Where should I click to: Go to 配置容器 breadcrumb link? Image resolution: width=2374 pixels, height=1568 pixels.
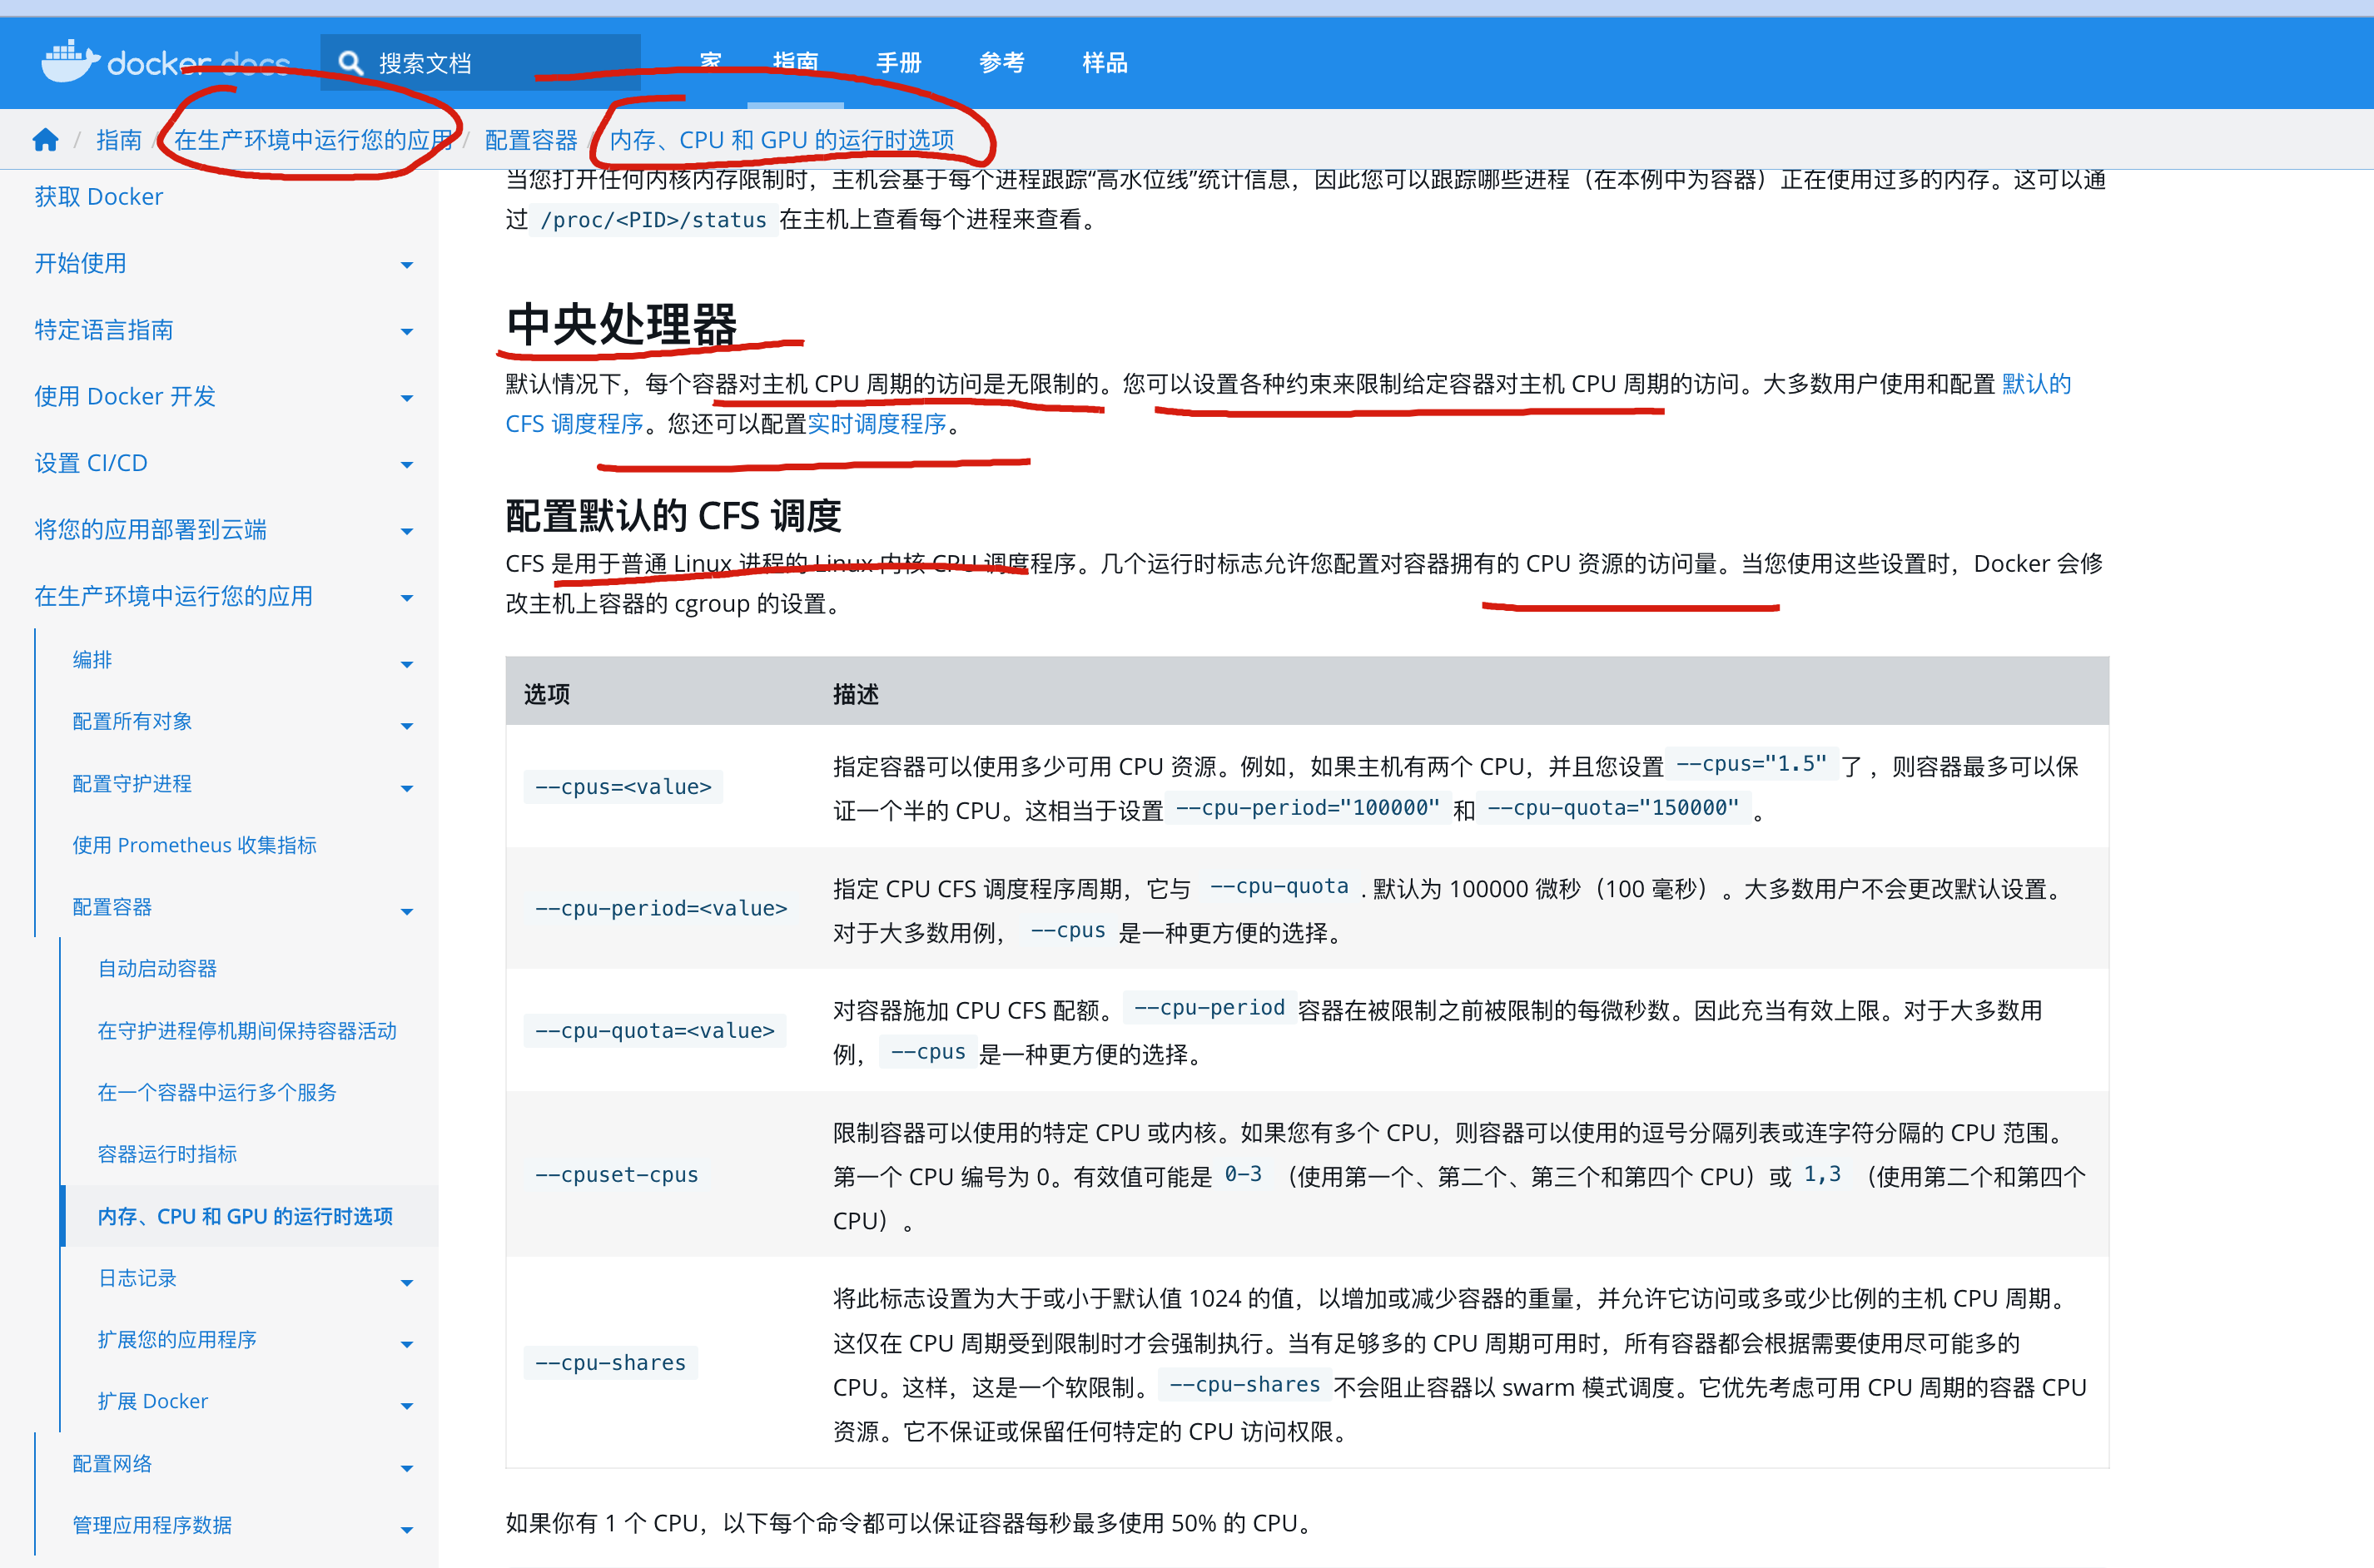[530, 140]
